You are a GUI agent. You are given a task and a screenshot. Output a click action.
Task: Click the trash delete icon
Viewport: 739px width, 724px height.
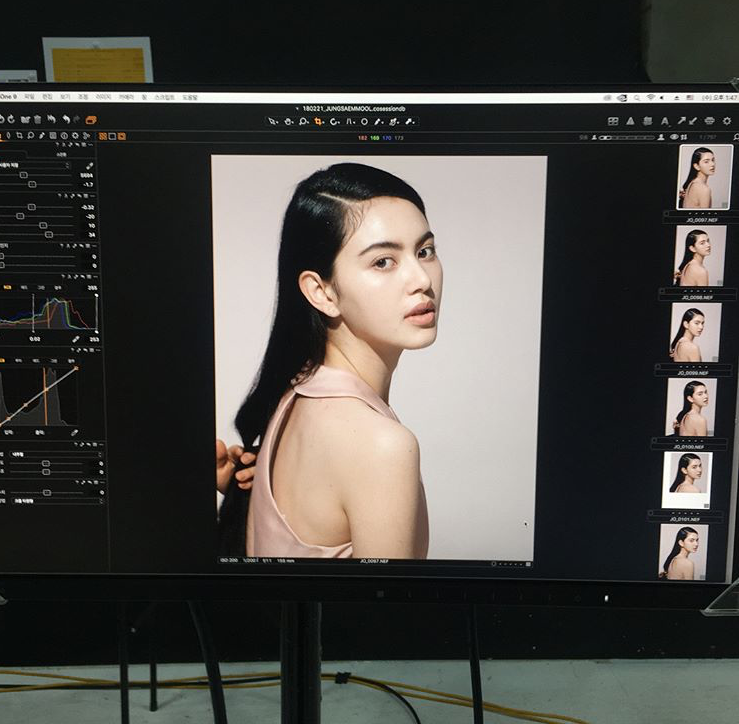[37, 119]
